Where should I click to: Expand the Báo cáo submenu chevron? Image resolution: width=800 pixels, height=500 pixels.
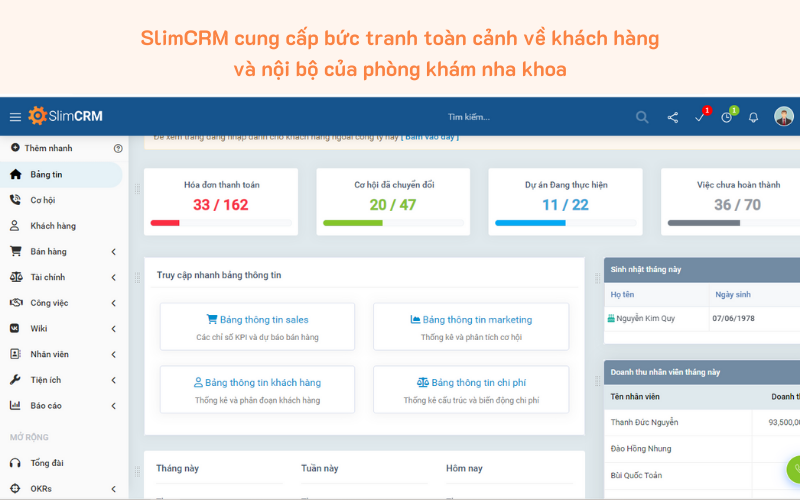113,406
